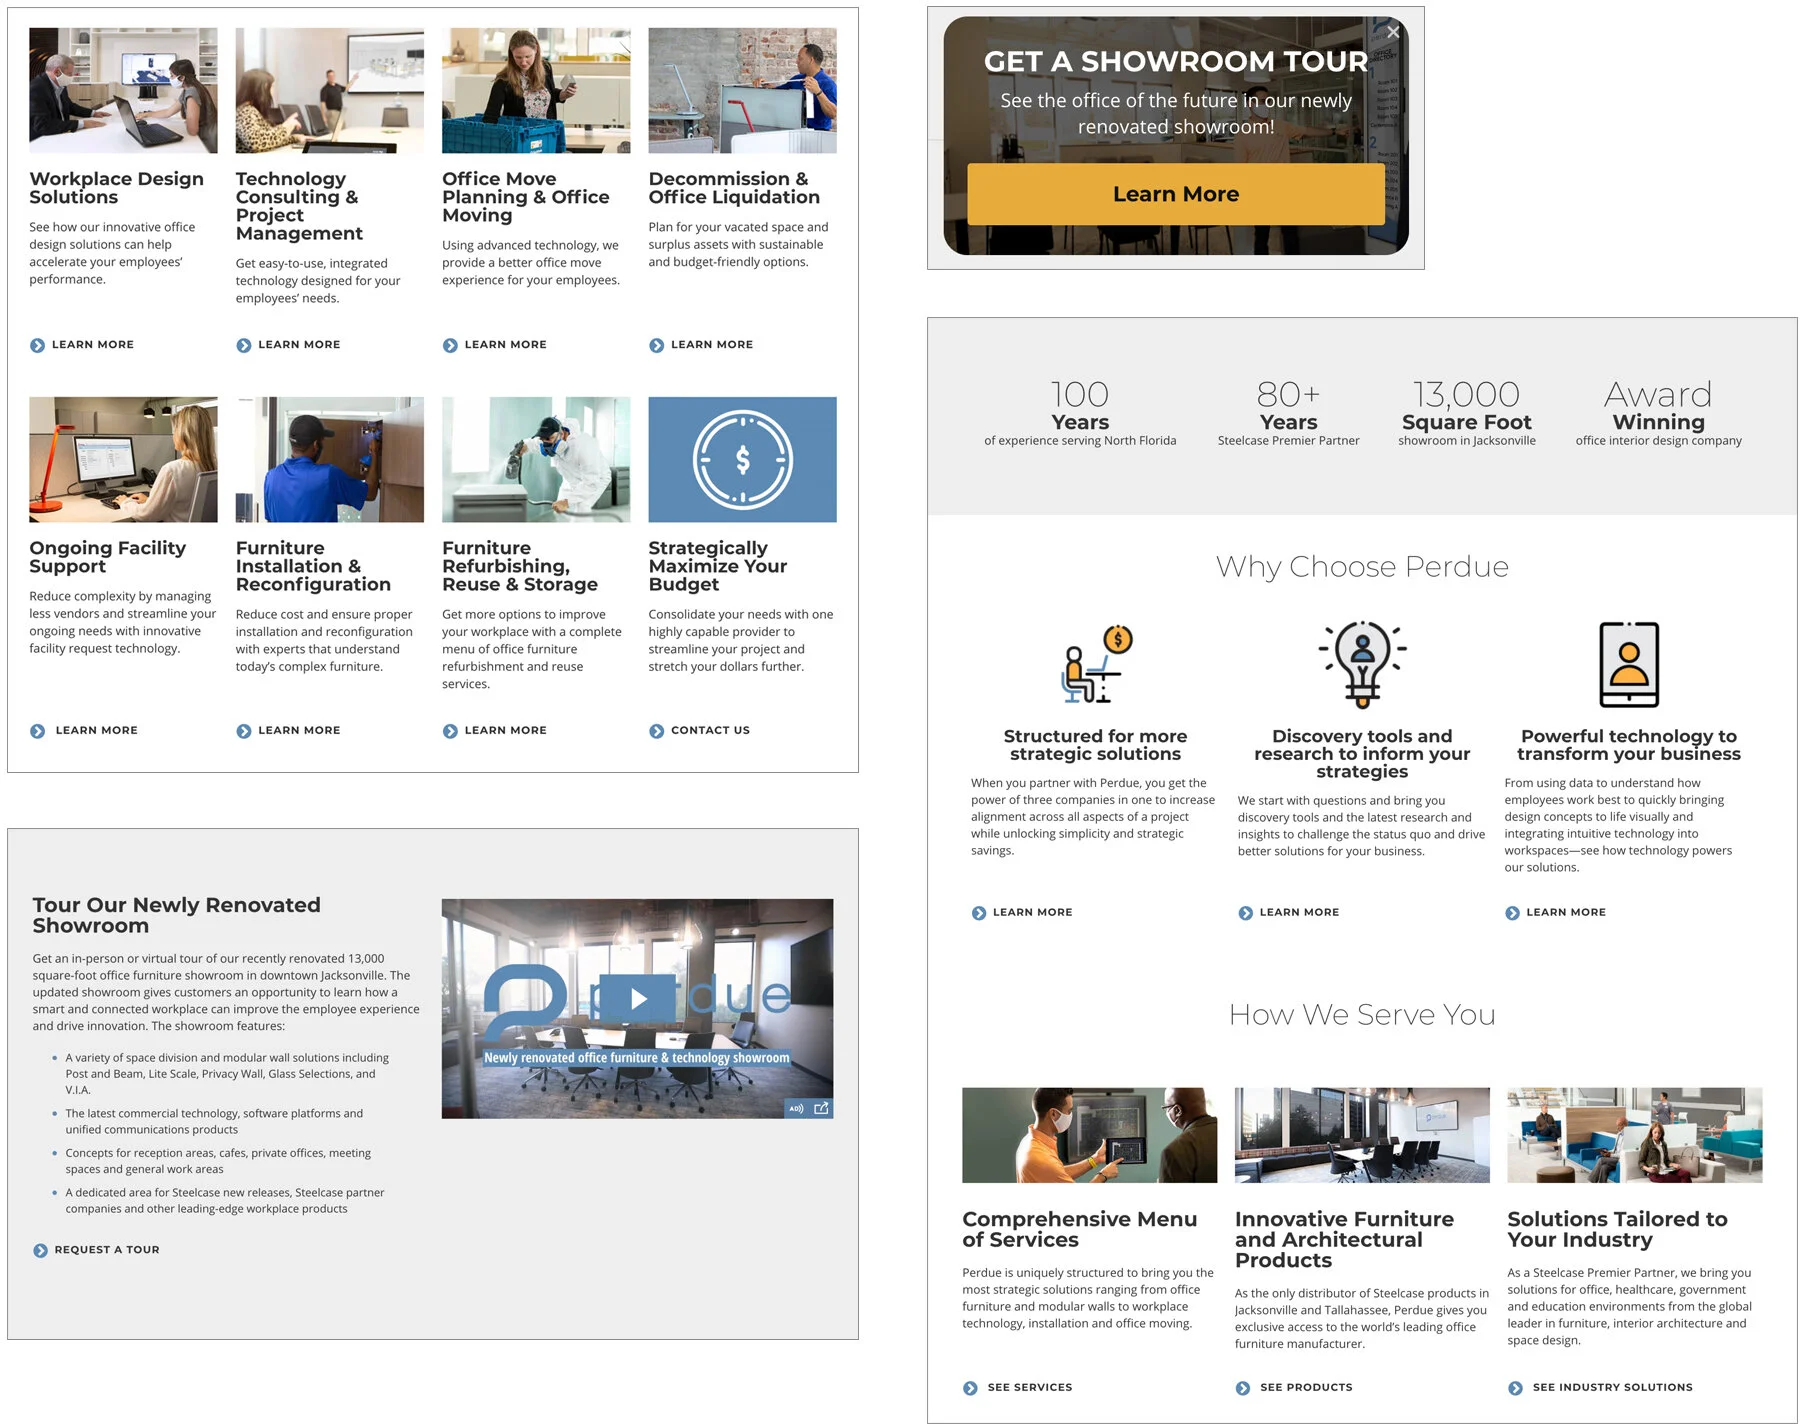1800x1427 pixels.
Task: Click Contact Us under Maximize Your Budget
Action: (700, 731)
